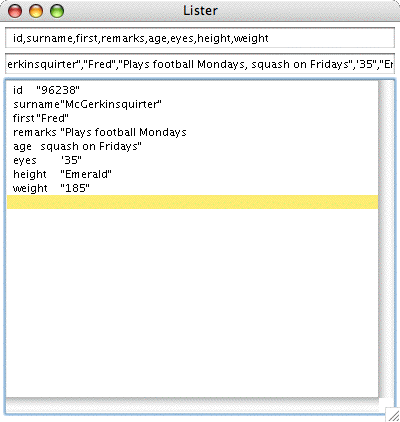
Task: Select the weight "185" list row
Action: pos(192,188)
